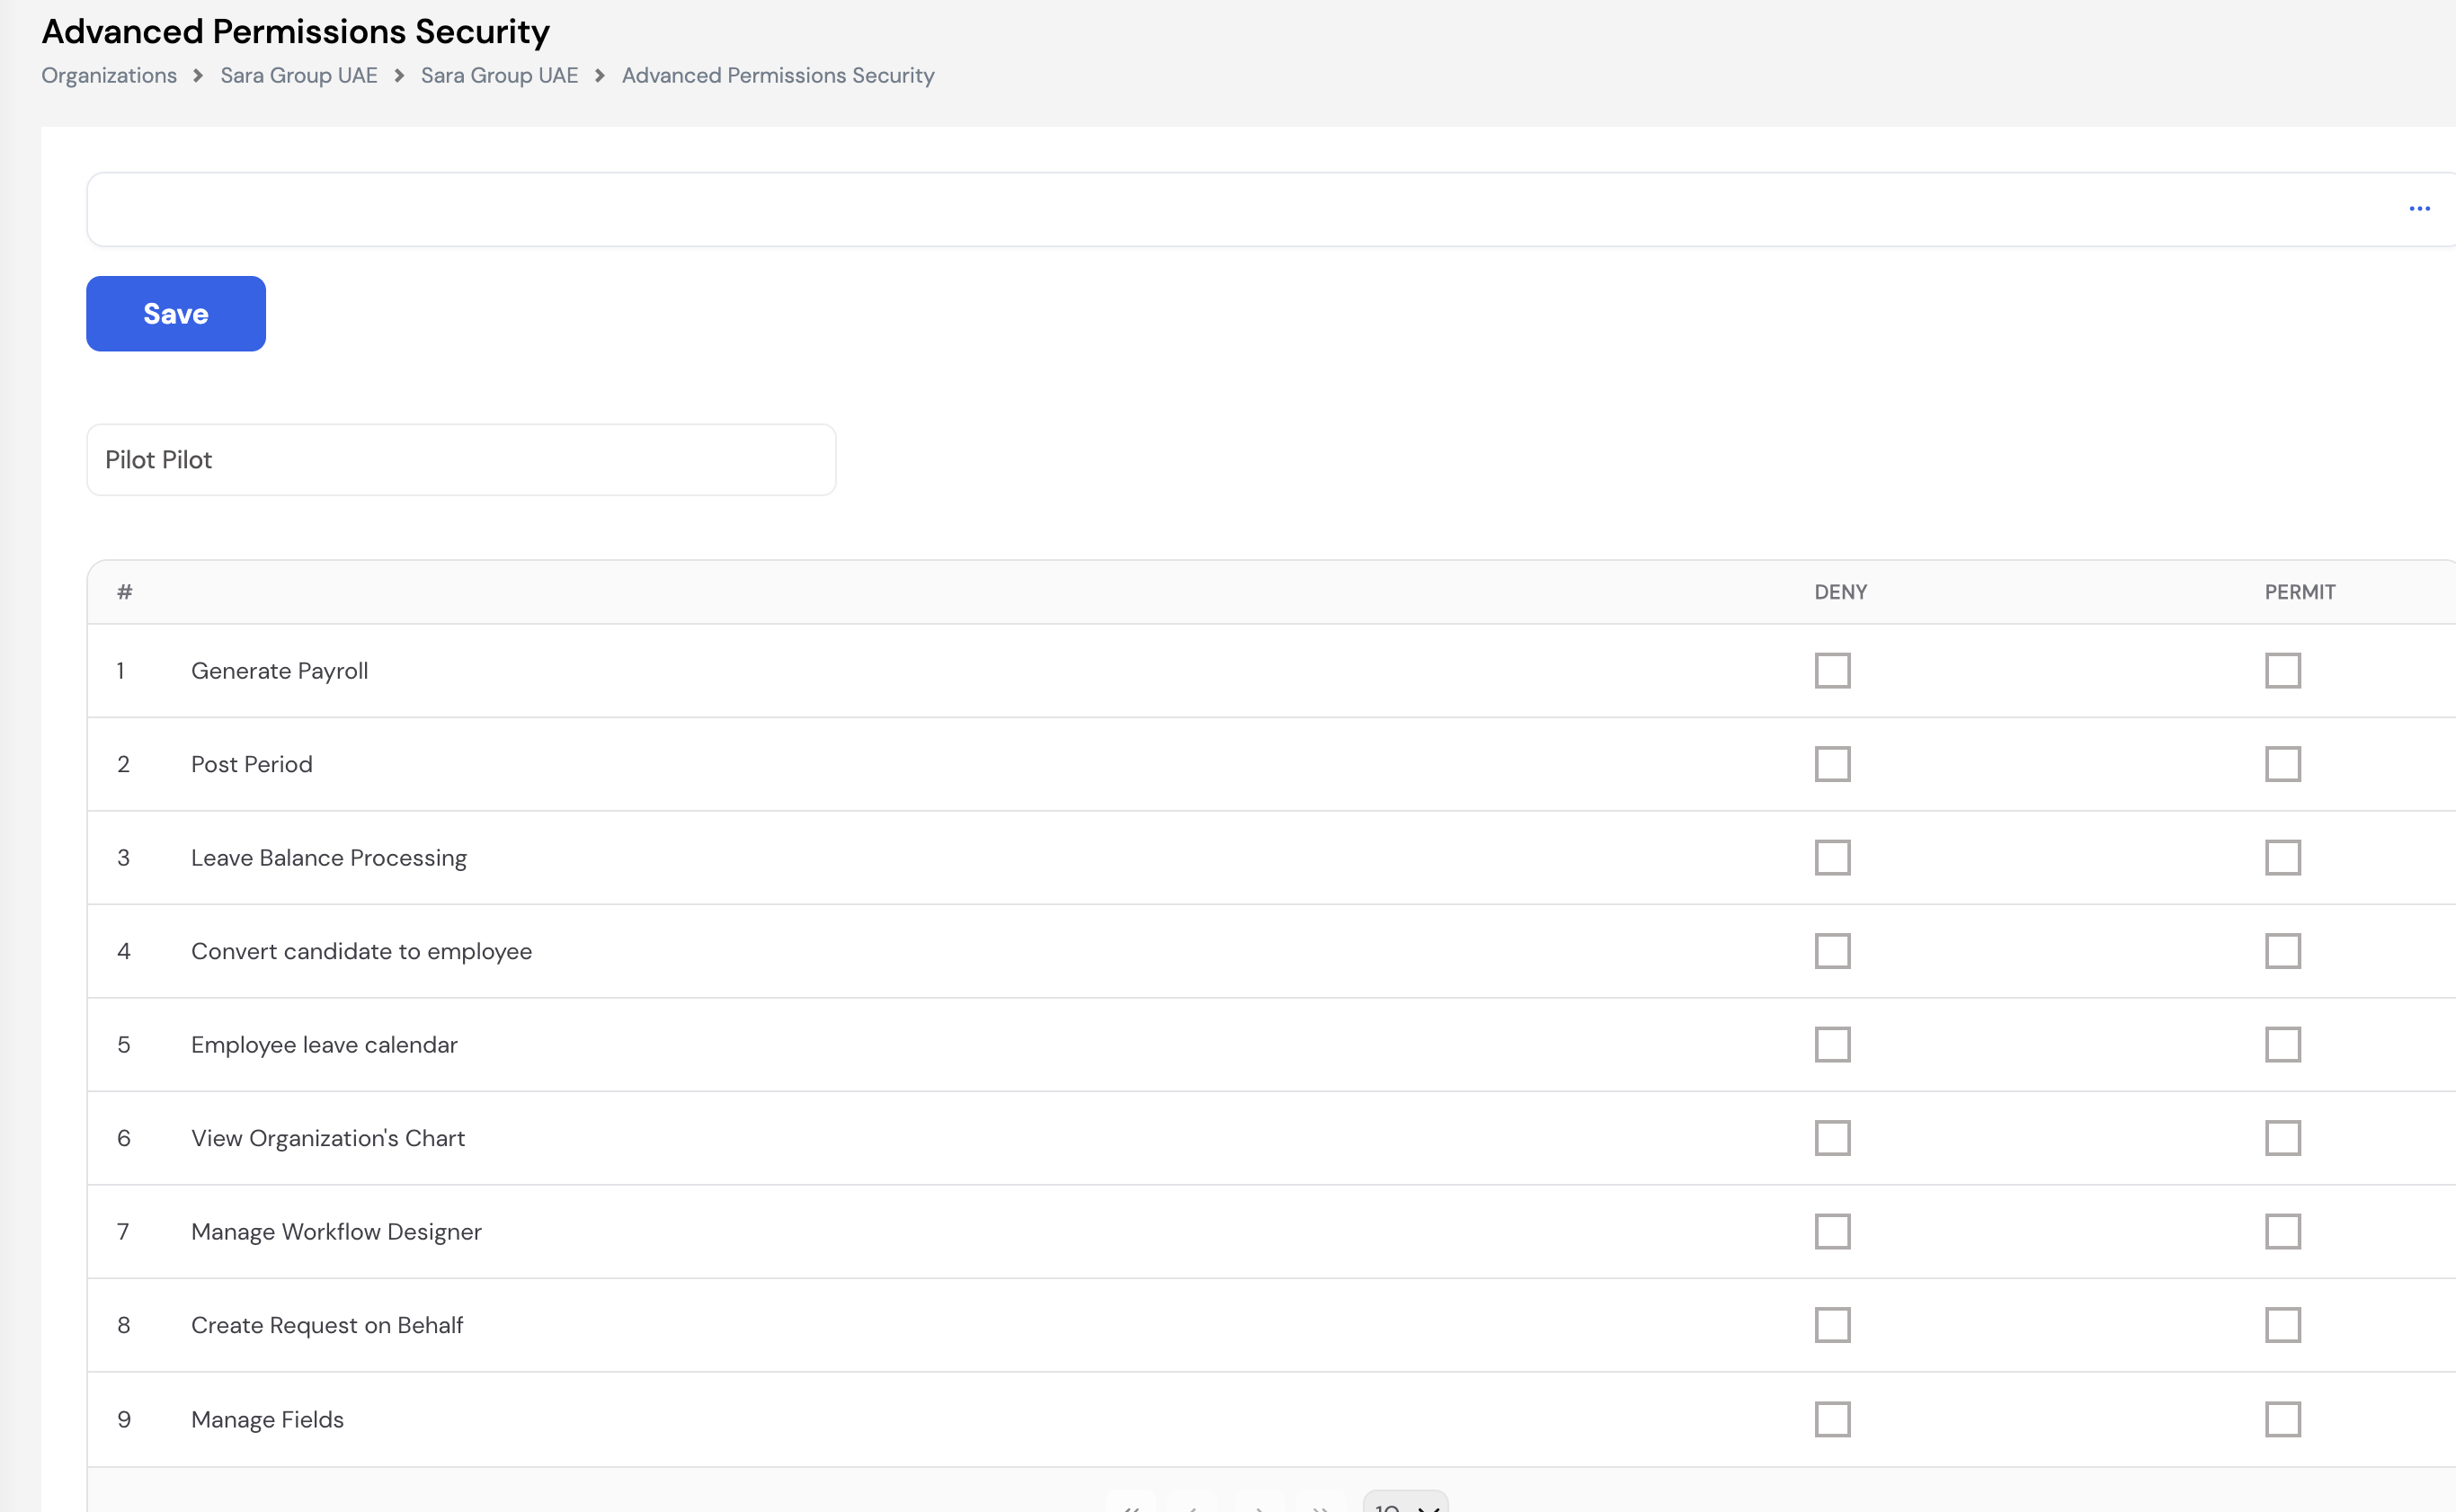The height and width of the screenshot is (1512, 2456).
Task: Click Create Request on Behalf text
Action: click(327, 1325)
